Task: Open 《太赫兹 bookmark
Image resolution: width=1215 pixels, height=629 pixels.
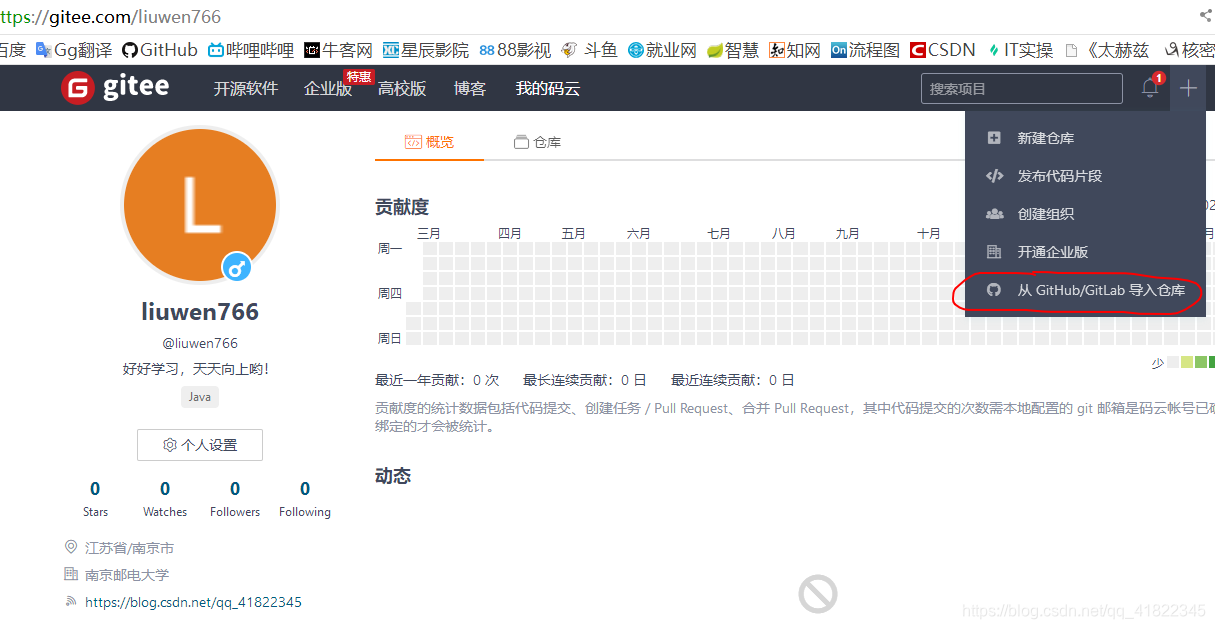Action: point(1110,50)
